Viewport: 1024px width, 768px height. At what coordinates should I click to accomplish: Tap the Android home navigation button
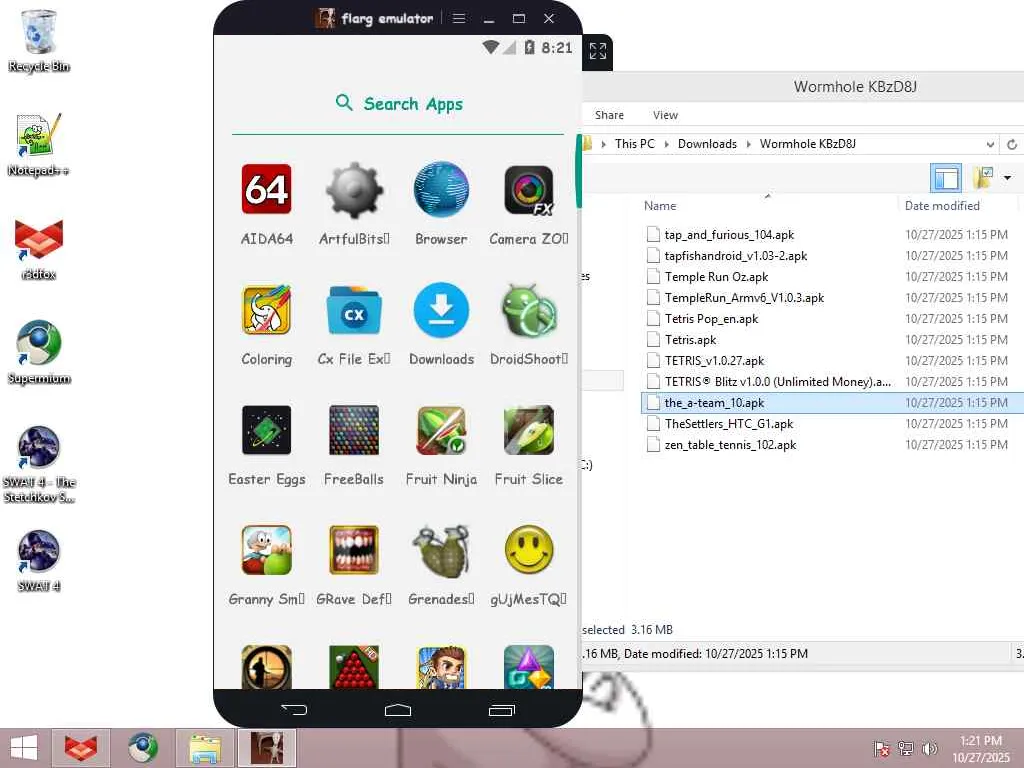pos(398,710)
